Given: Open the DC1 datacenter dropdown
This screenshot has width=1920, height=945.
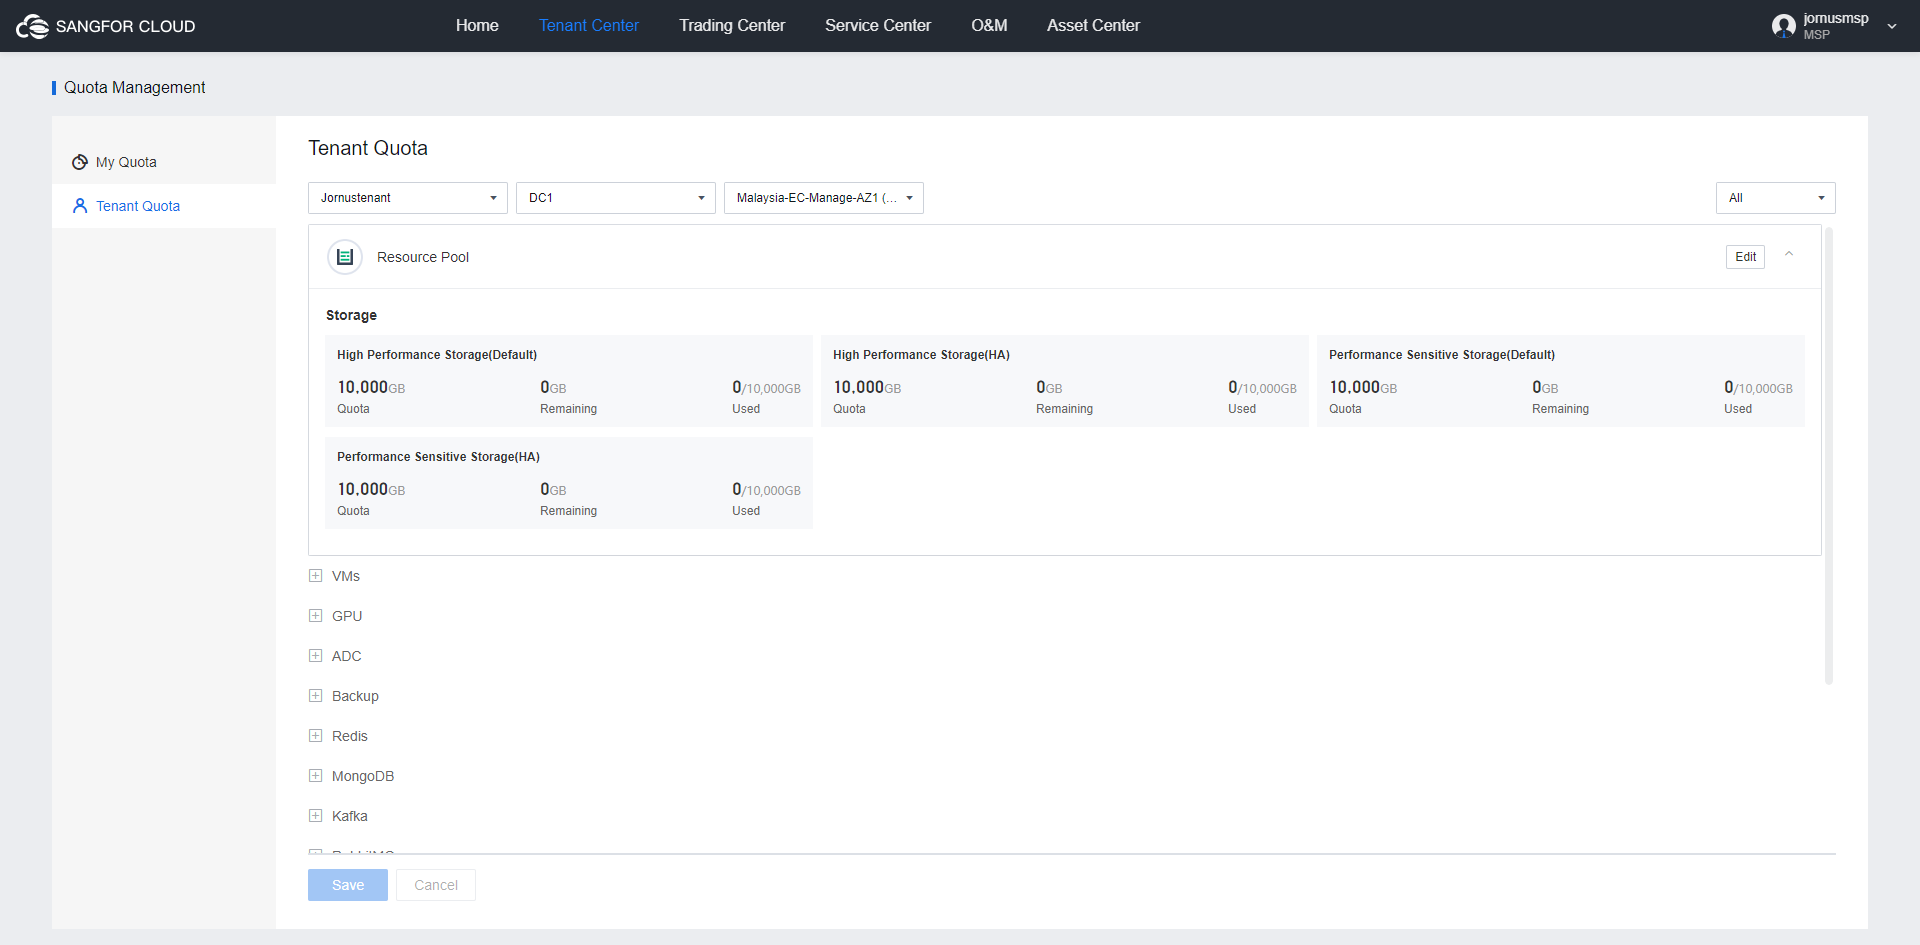Looking at the screenshot, I should pos(616,198).
